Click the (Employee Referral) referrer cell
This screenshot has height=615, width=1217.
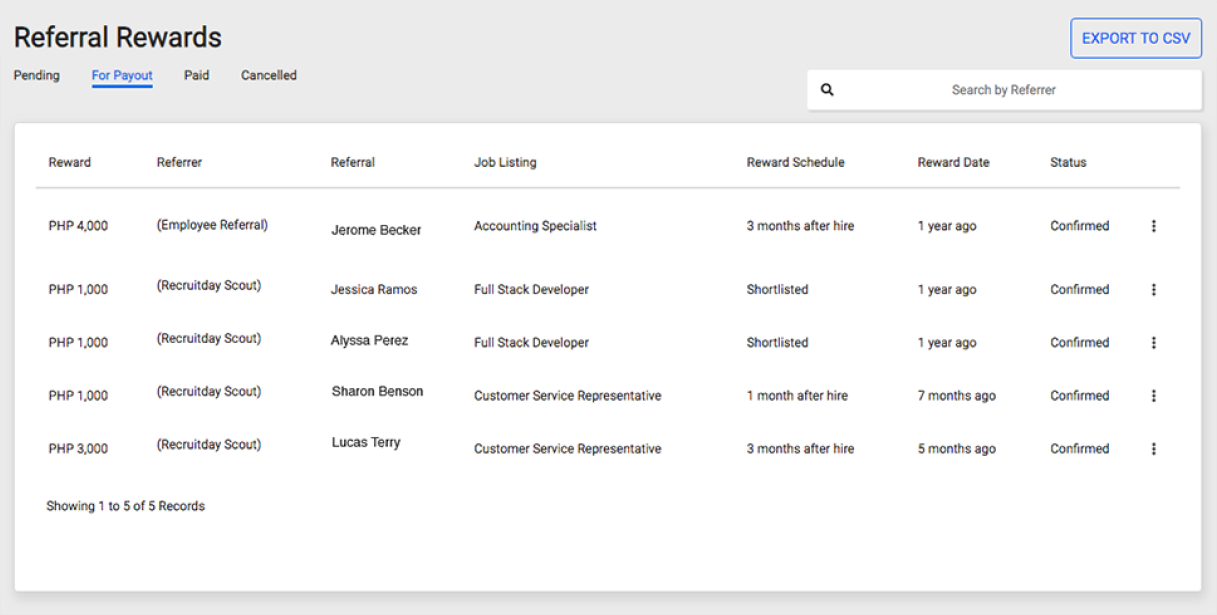(x=212, y=225)
